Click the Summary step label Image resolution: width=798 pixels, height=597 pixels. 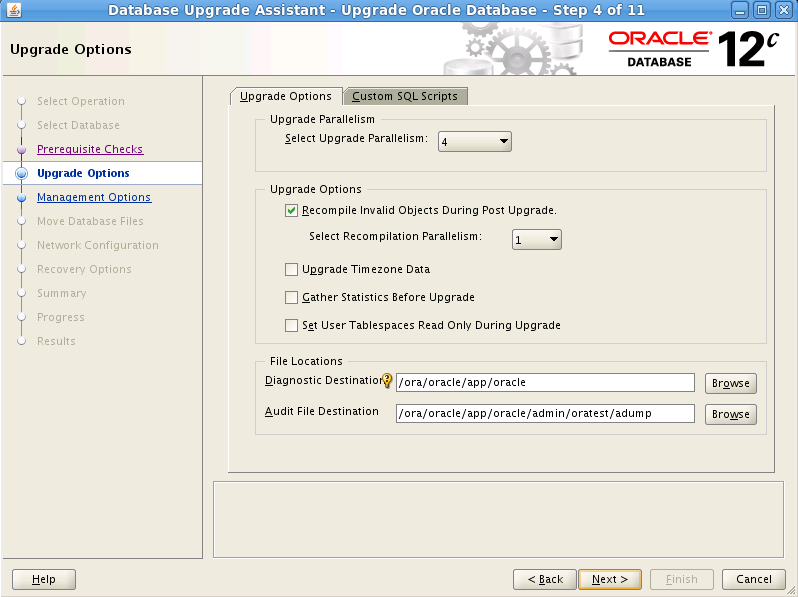tap(62, 293)
